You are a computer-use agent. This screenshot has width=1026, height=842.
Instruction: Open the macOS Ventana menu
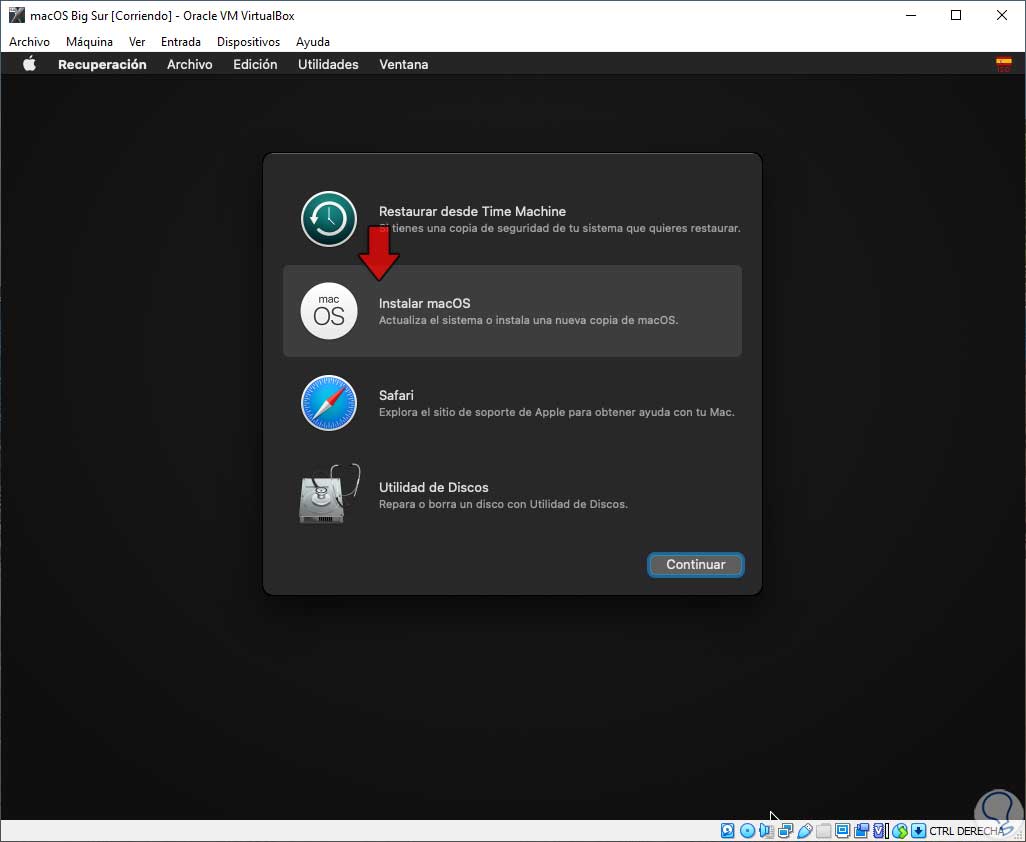click(x=404, y=64)
